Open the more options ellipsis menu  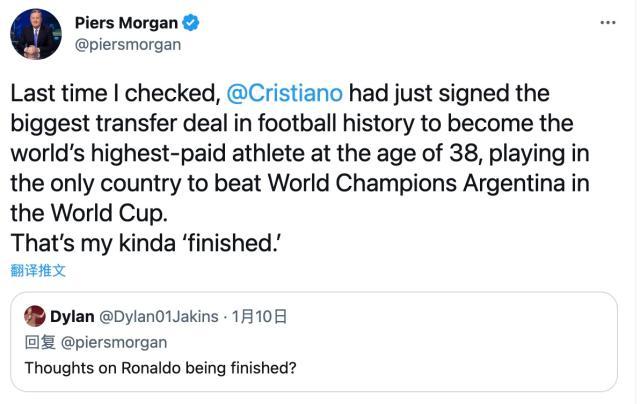tap(607, 23)
